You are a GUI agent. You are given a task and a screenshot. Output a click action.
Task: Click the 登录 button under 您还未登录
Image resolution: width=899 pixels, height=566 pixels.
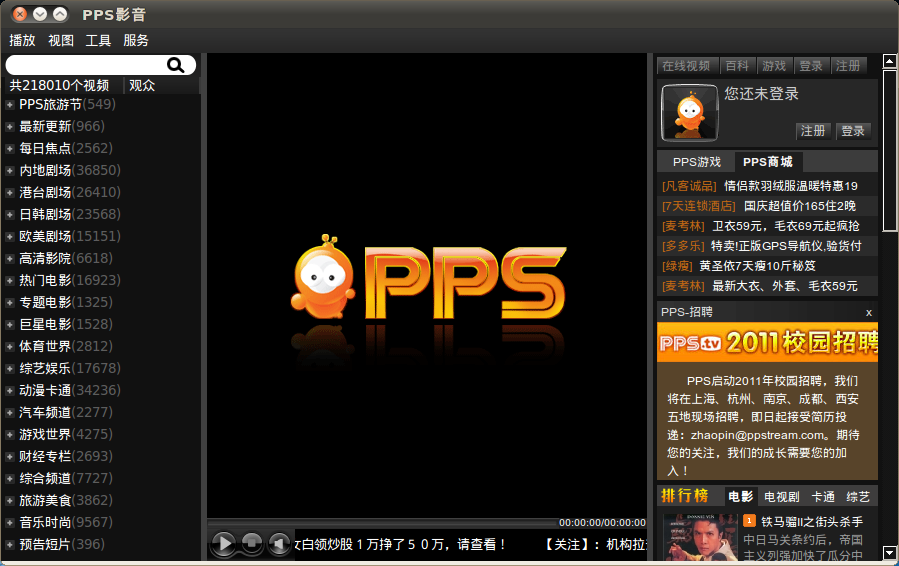pos(853,131)
